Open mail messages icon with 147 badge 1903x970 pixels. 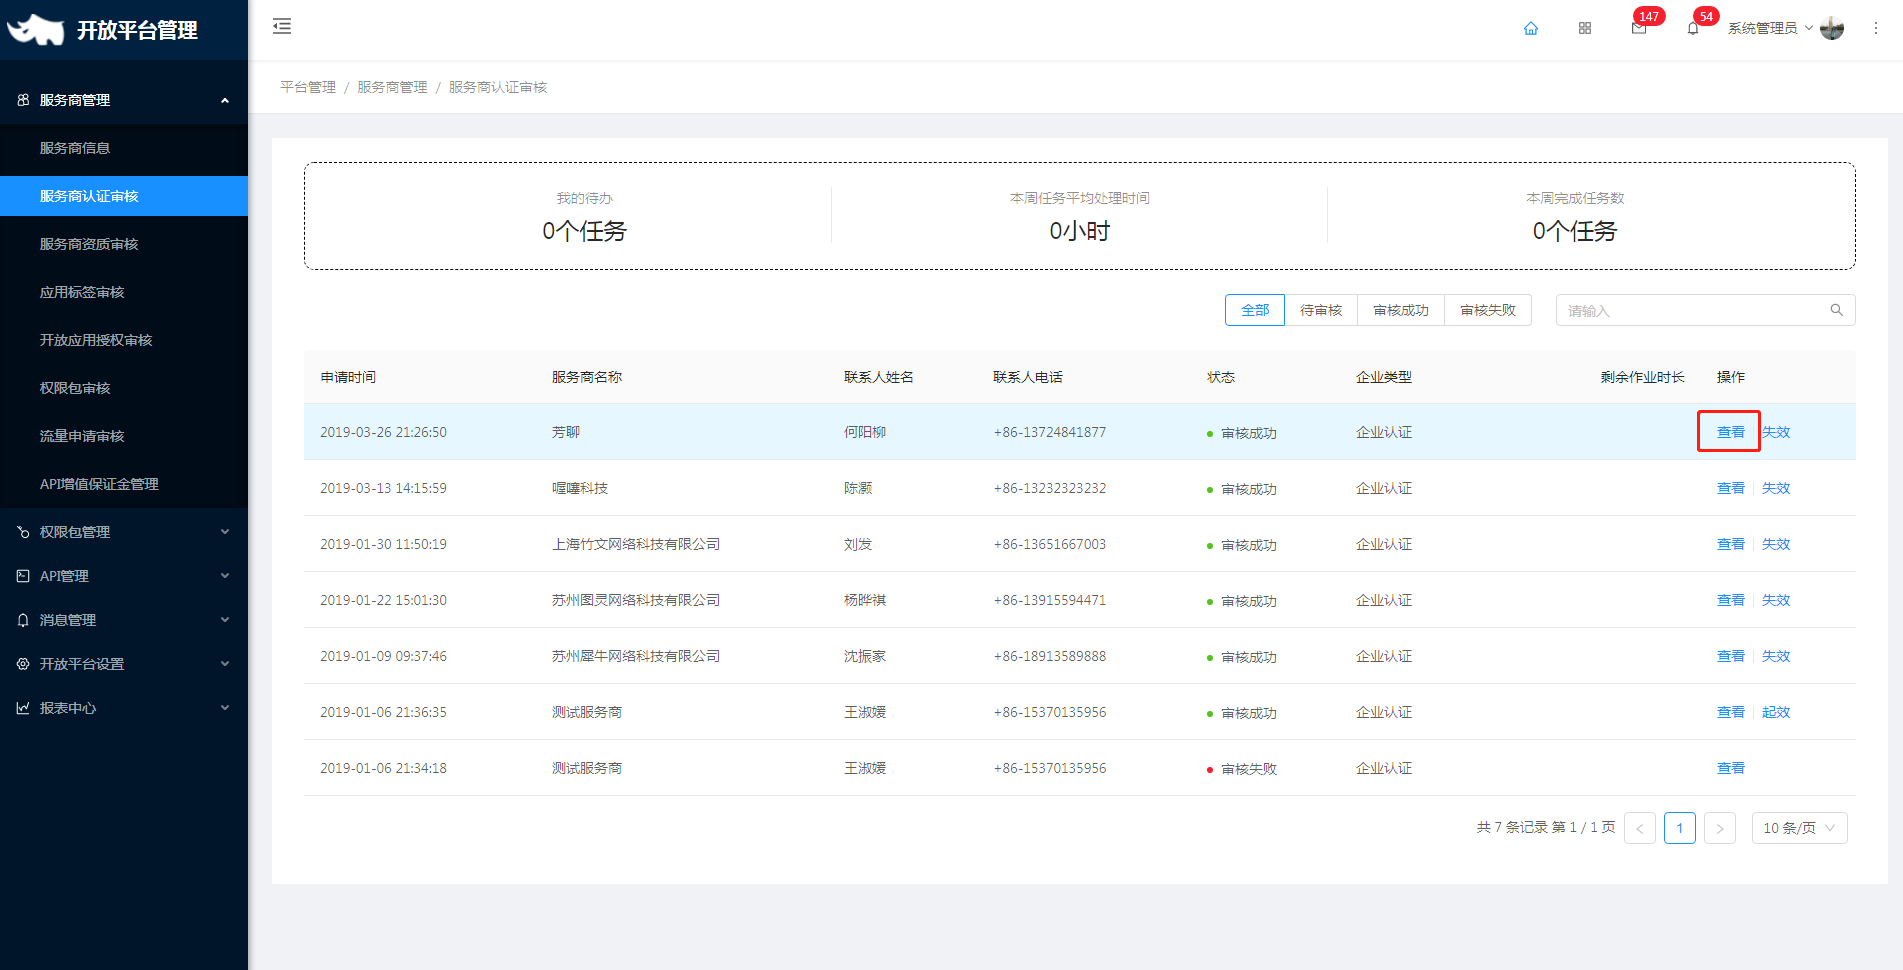pos(1639,28)
